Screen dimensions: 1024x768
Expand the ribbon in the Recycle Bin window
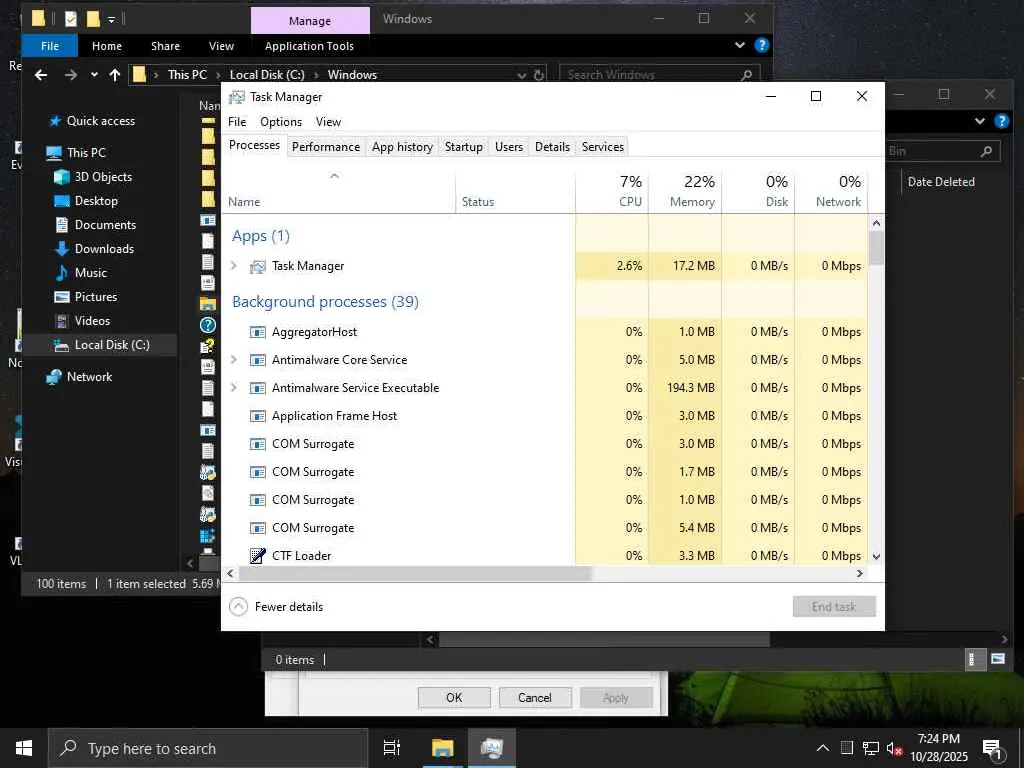pos(980,121)
